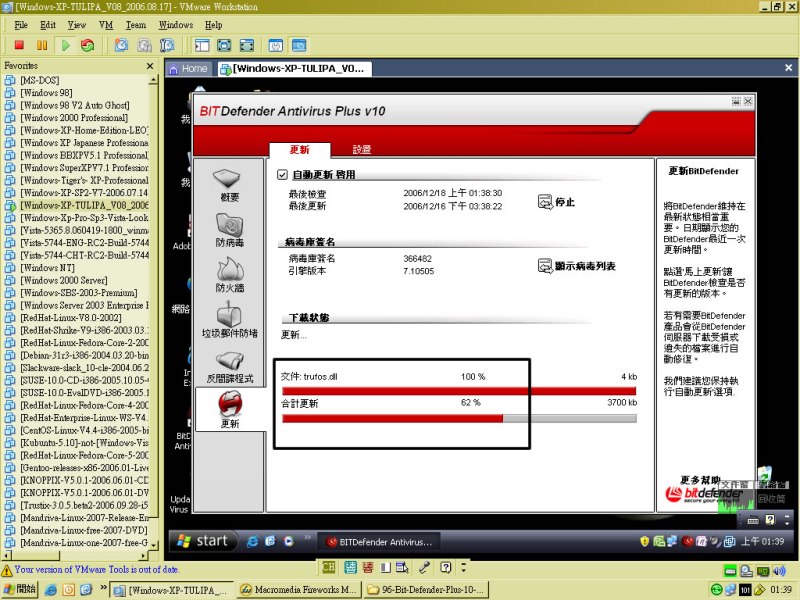Click the "Your version of VMware Tools" message

click(97, 569)
